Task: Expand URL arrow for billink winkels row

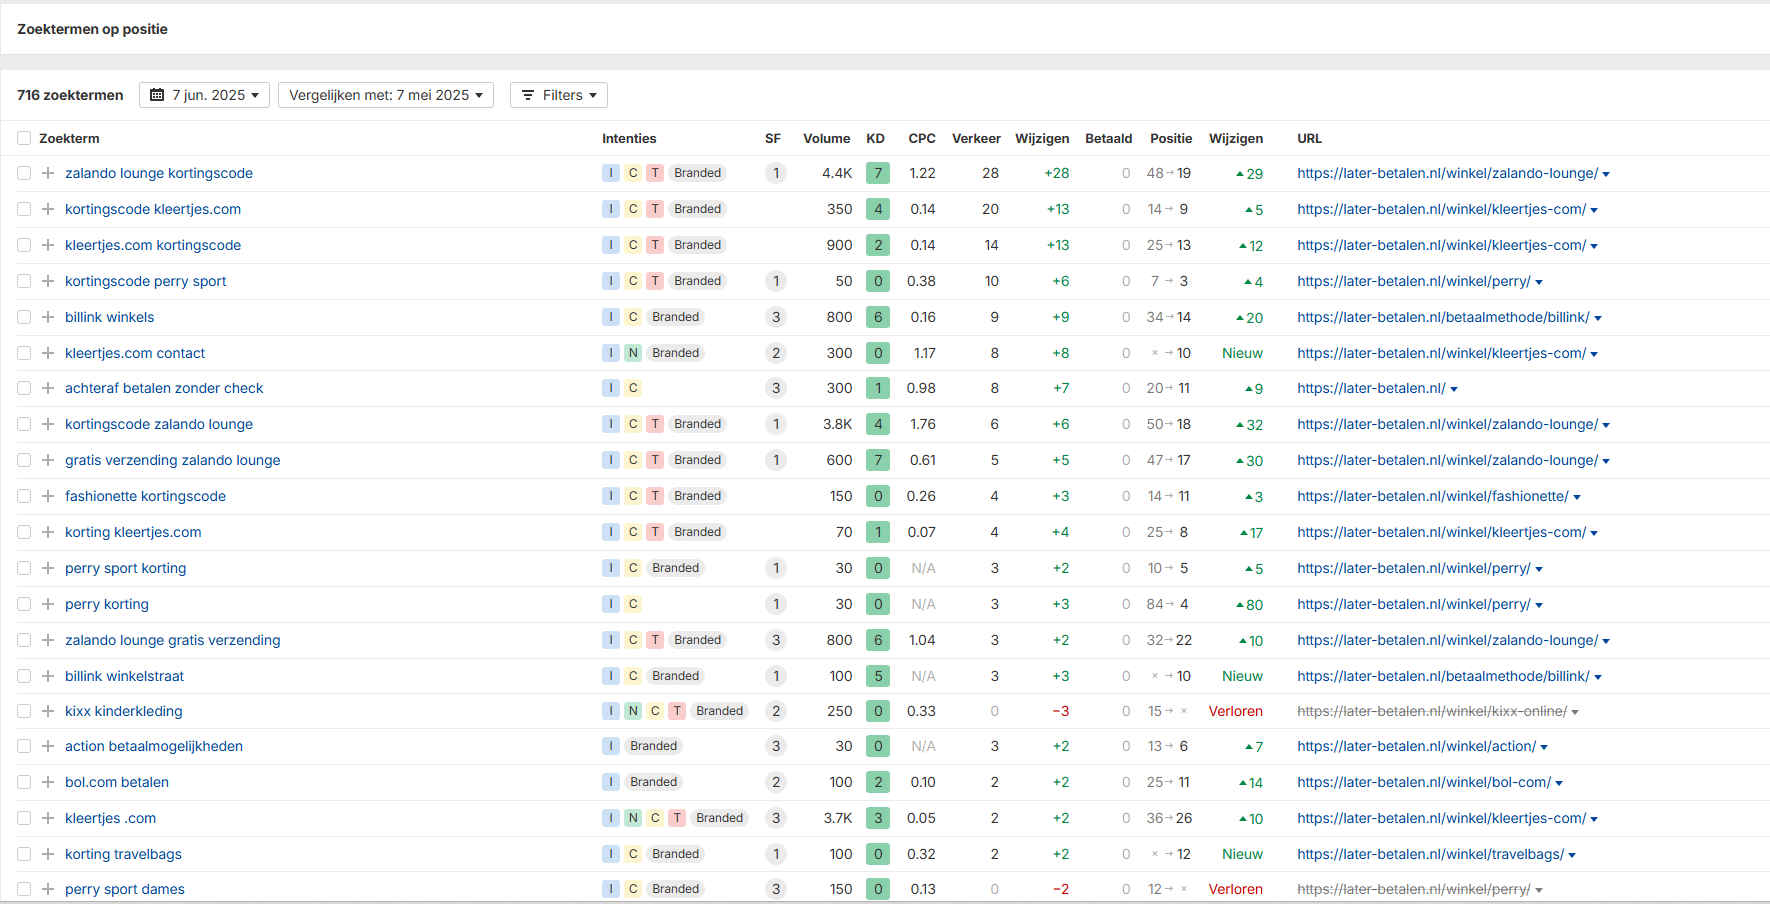Action: coord(1598,318)
